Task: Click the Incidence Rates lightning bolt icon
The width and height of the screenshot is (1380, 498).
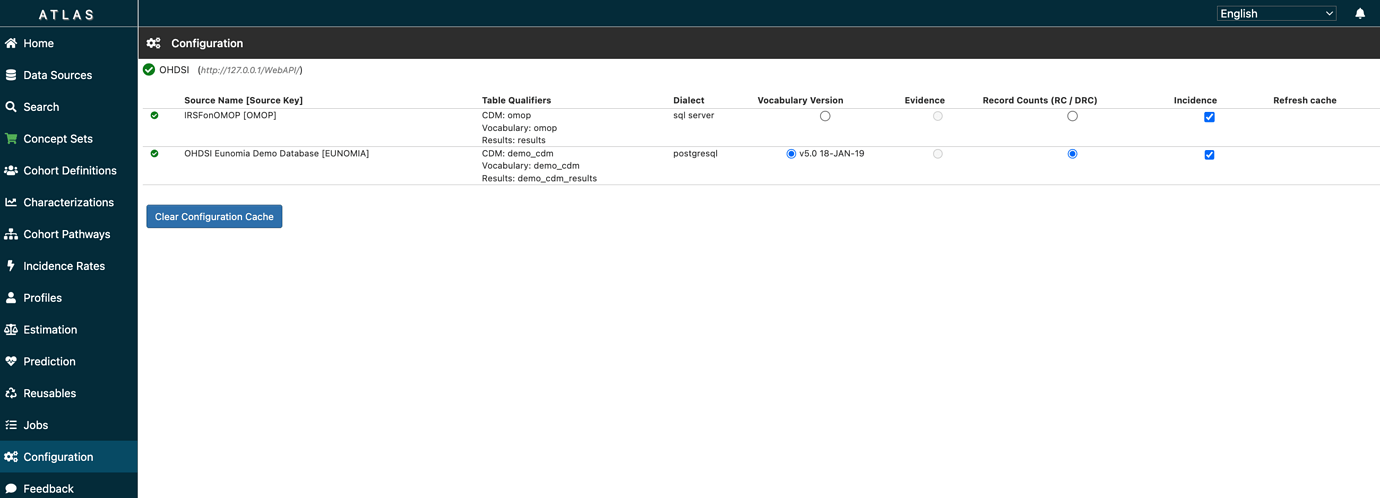Action: point(11,266)
